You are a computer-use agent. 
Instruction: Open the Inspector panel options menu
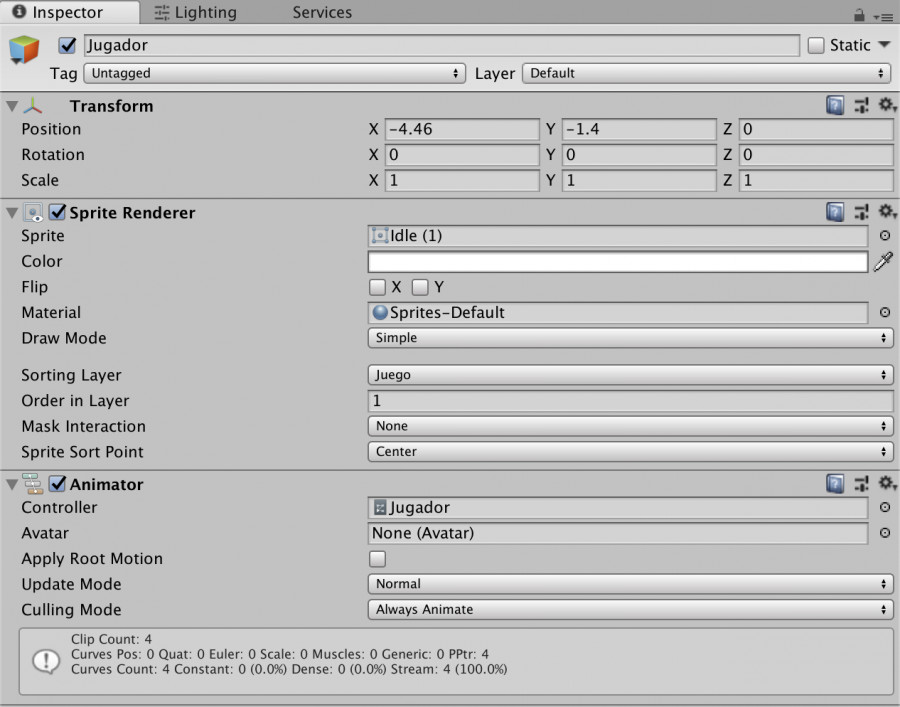pyautogui.click(x=883, y=18)
